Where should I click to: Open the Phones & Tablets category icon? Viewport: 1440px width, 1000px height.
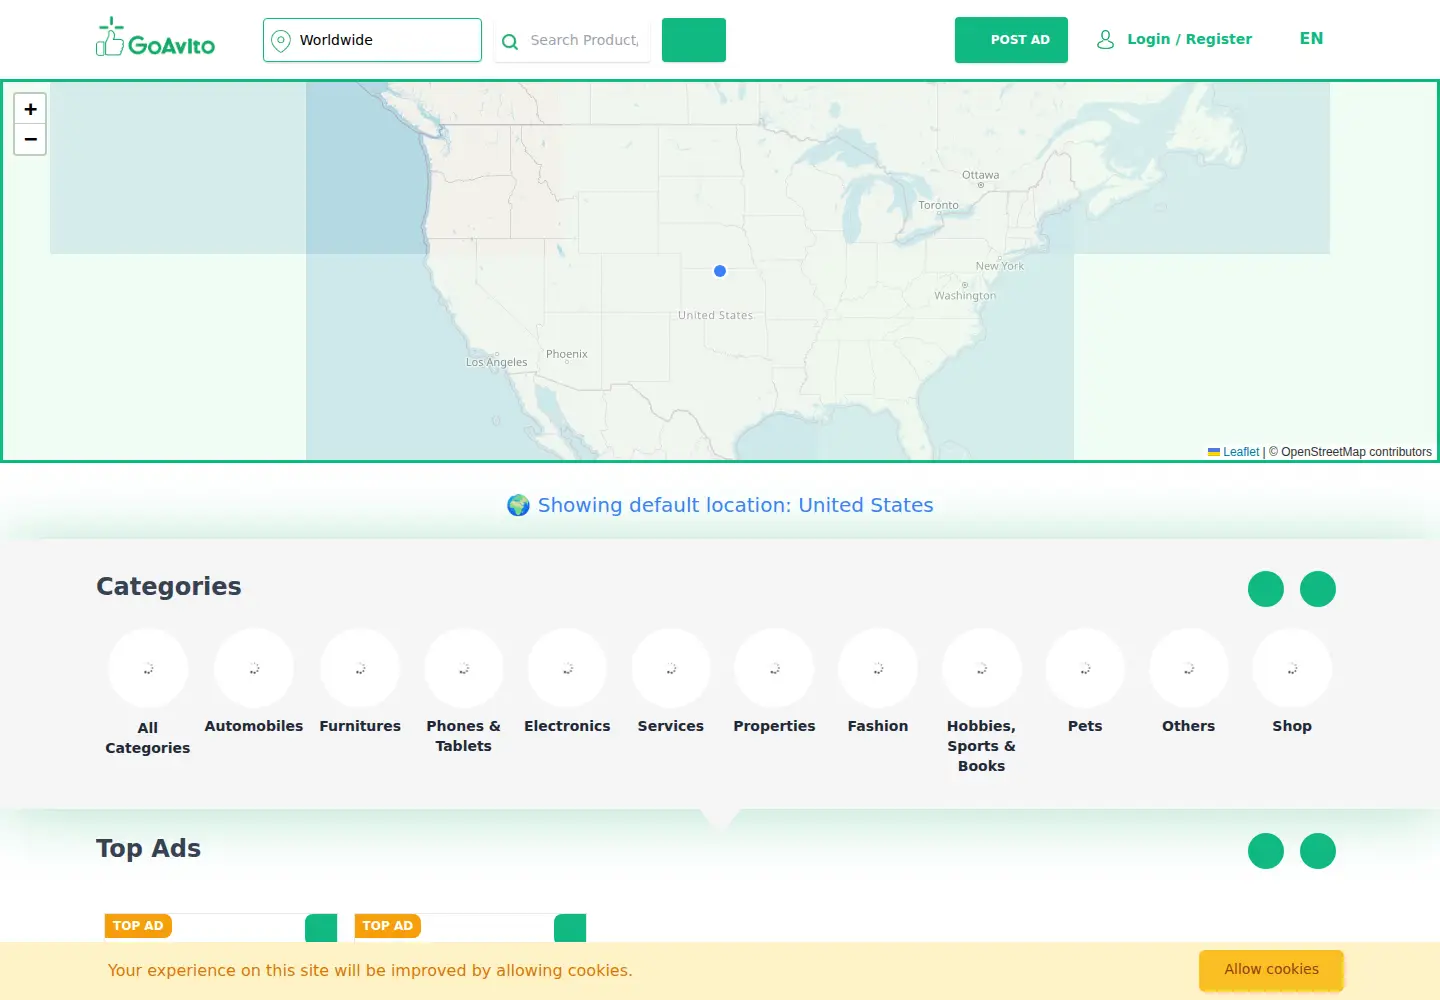coord(464,668)
